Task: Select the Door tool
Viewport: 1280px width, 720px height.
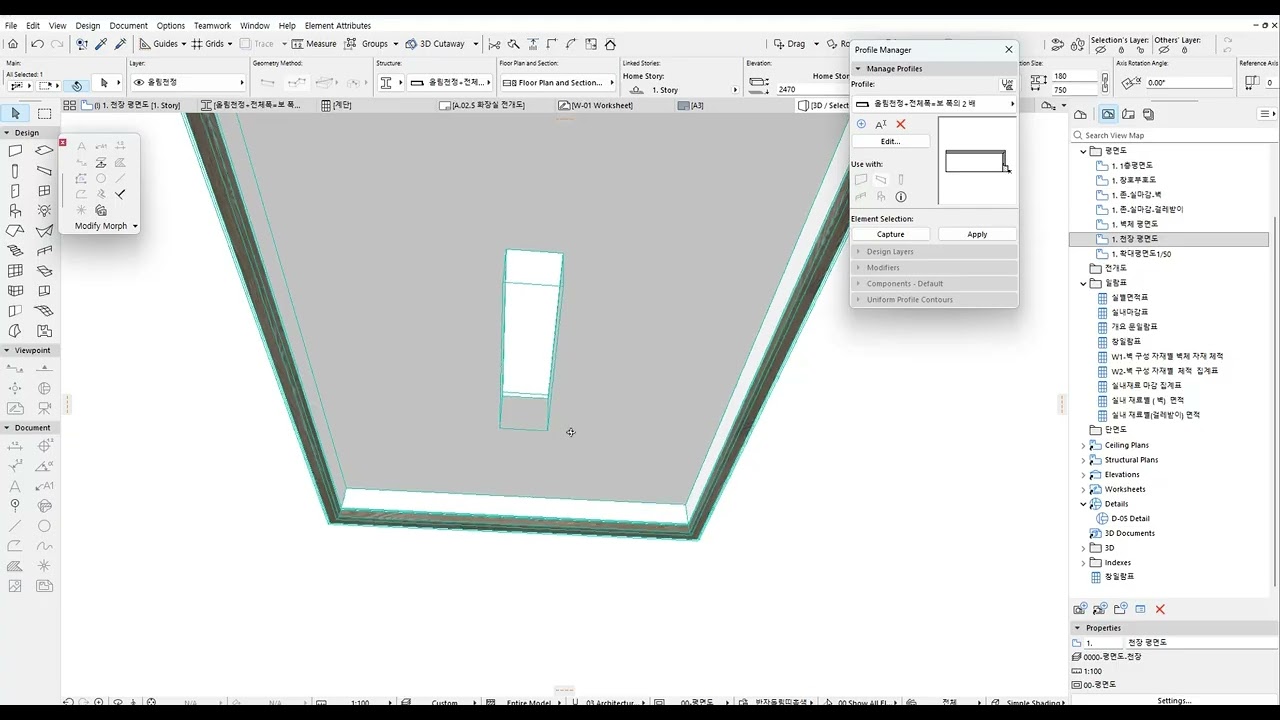Action: (x=15, y=191)
